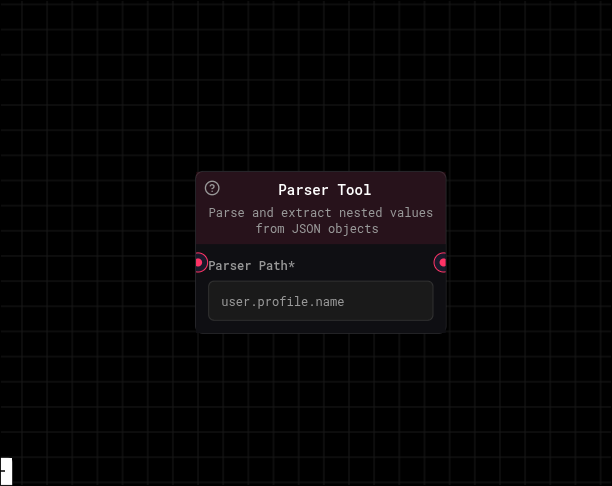Click the "from JSON objects" description line
This screenshot has height=486, width=612.
click(x=316, y=229)
